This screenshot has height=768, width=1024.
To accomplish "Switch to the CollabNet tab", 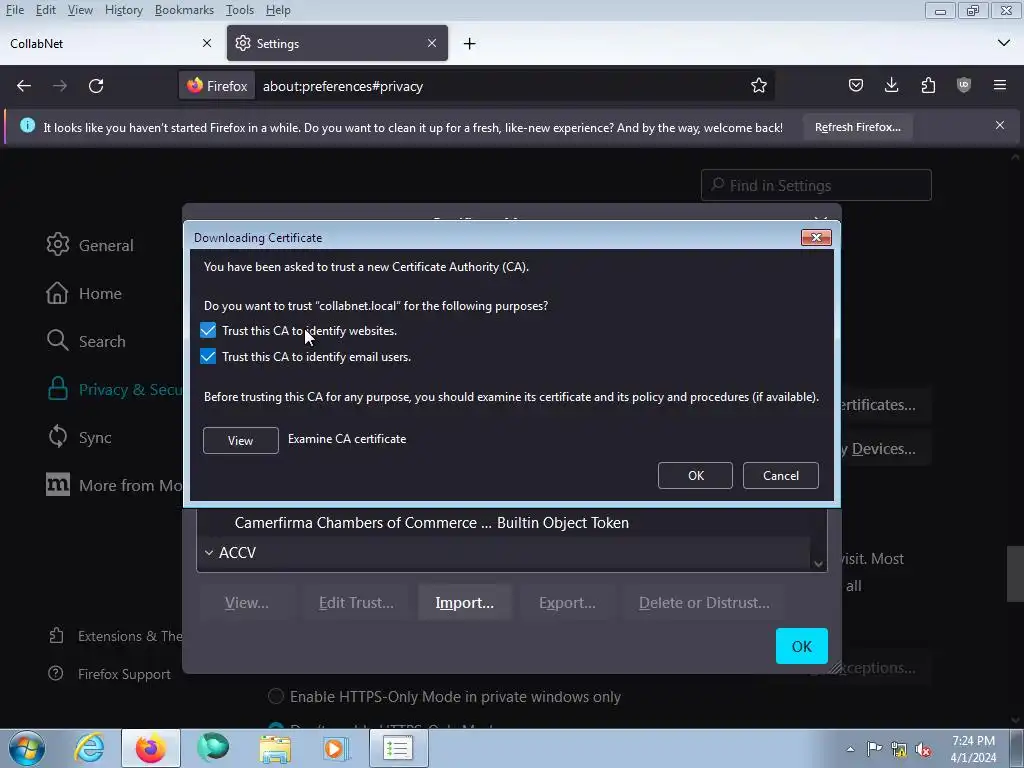I will coord(111,43).
